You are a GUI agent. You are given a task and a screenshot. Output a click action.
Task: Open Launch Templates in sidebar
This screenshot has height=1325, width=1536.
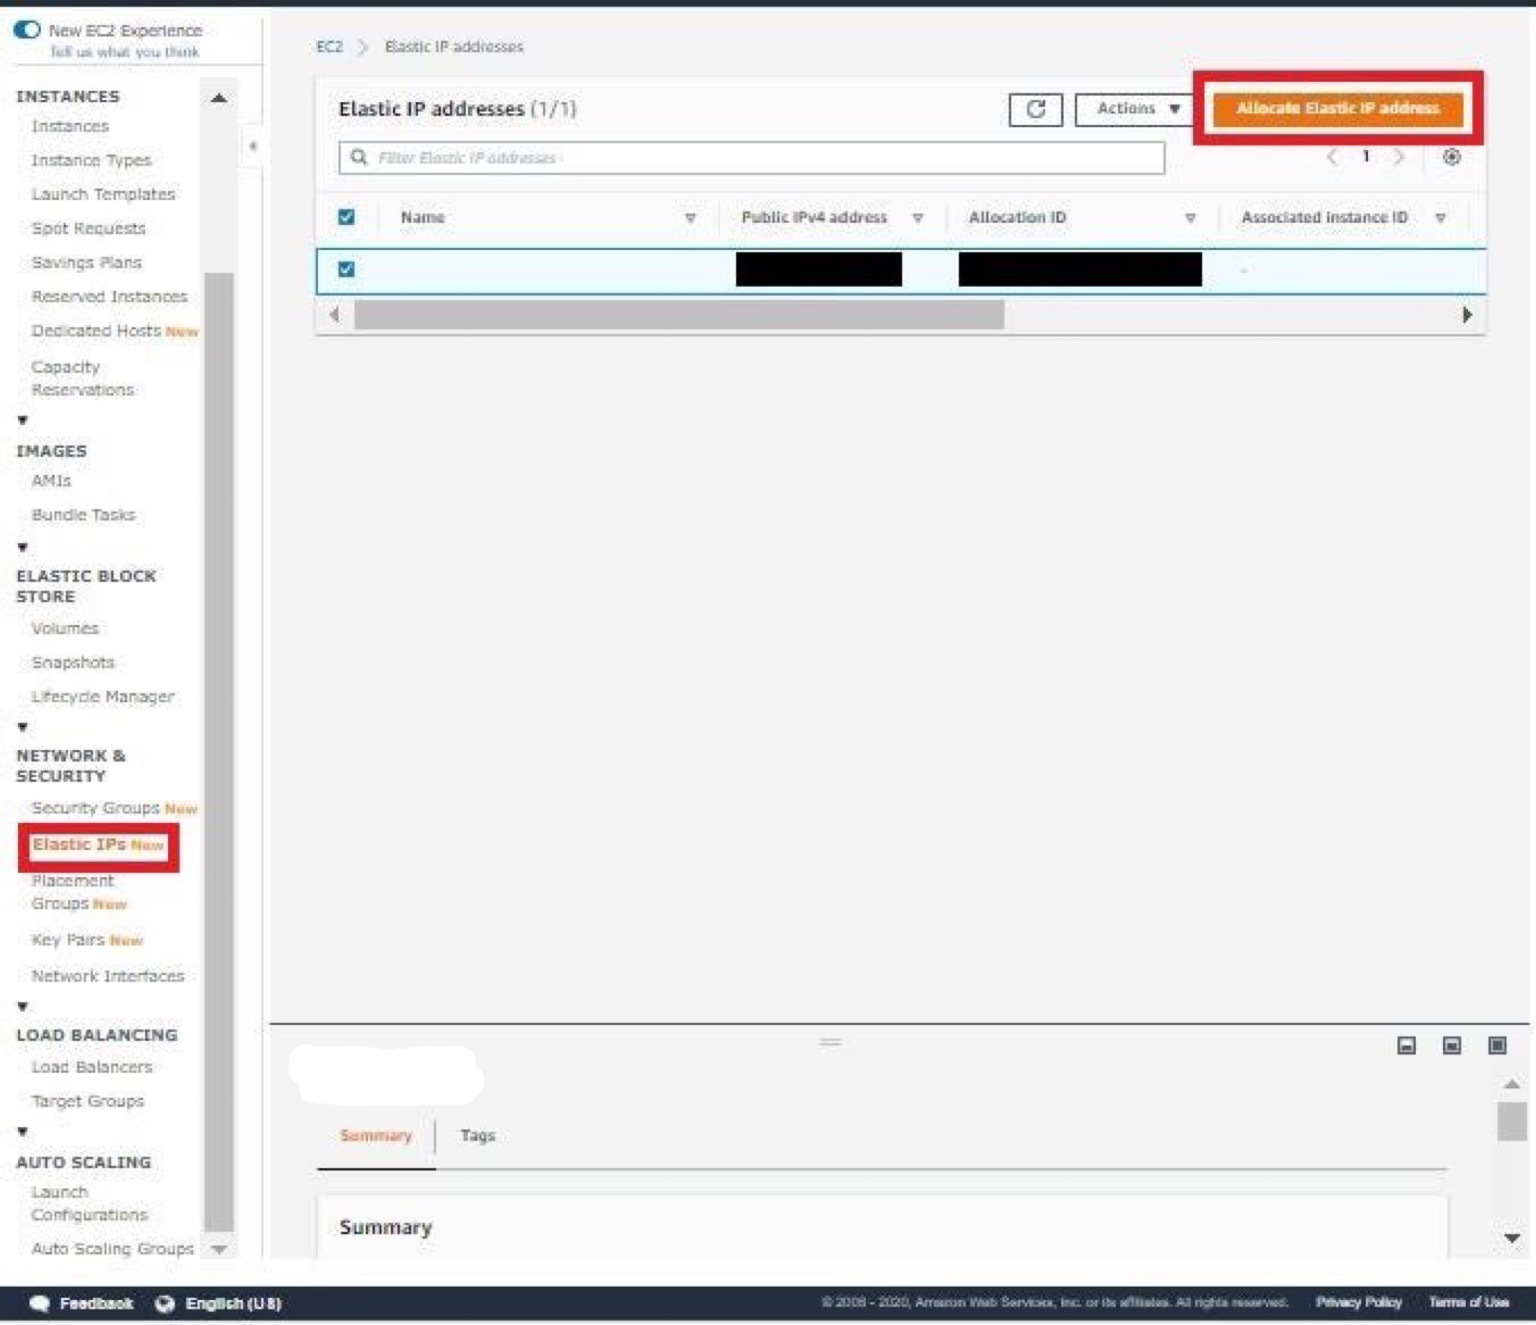pyautogui.click(x=103, y=194)
